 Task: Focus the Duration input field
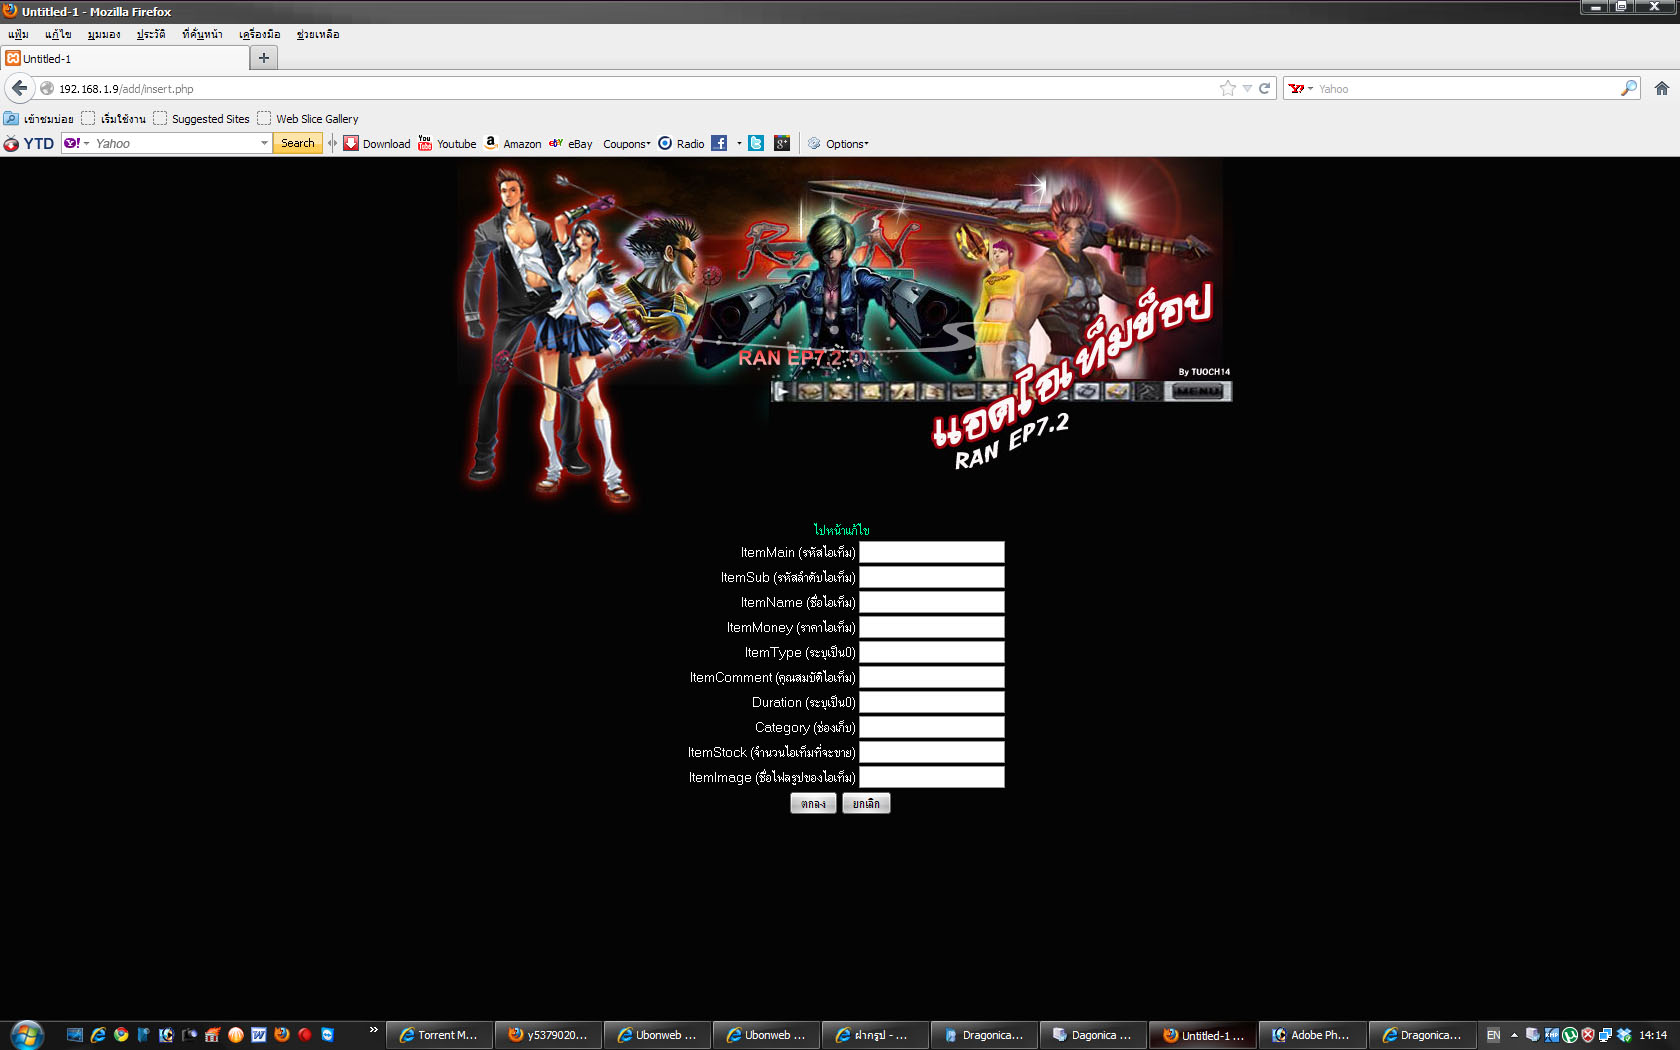(x=932, y=702)
